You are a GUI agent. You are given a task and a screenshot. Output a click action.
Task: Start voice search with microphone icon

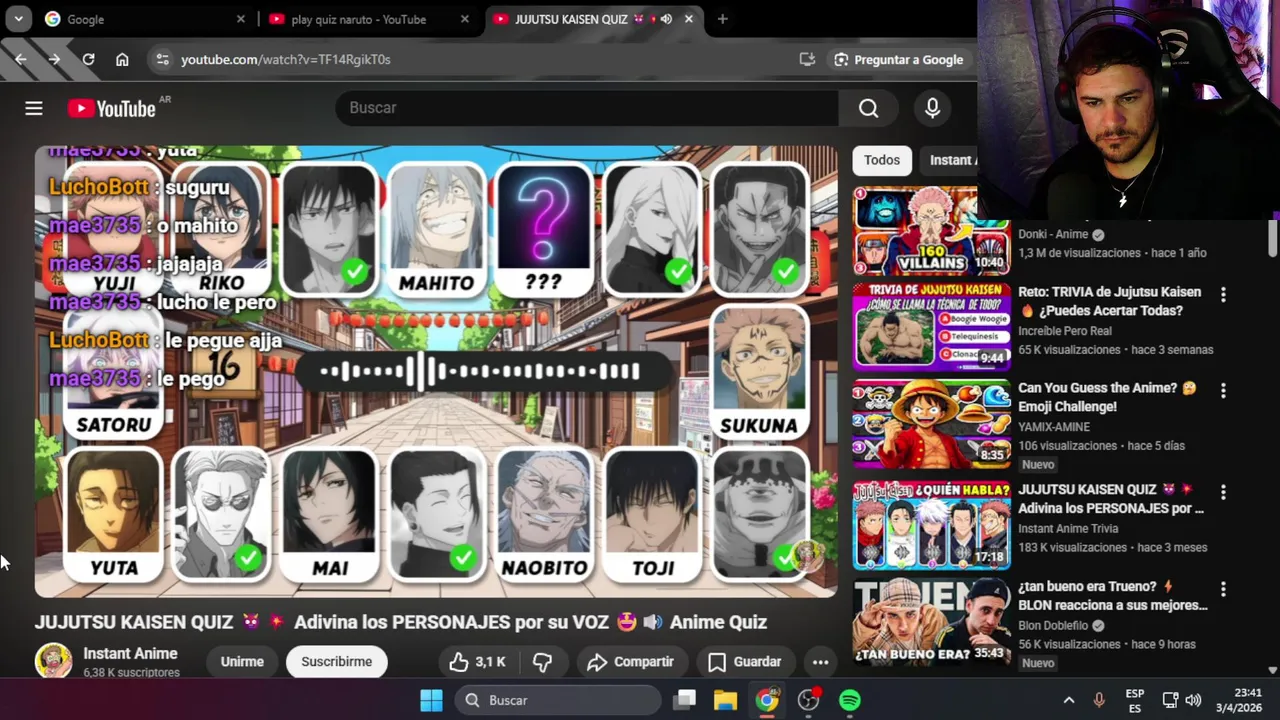932,108
